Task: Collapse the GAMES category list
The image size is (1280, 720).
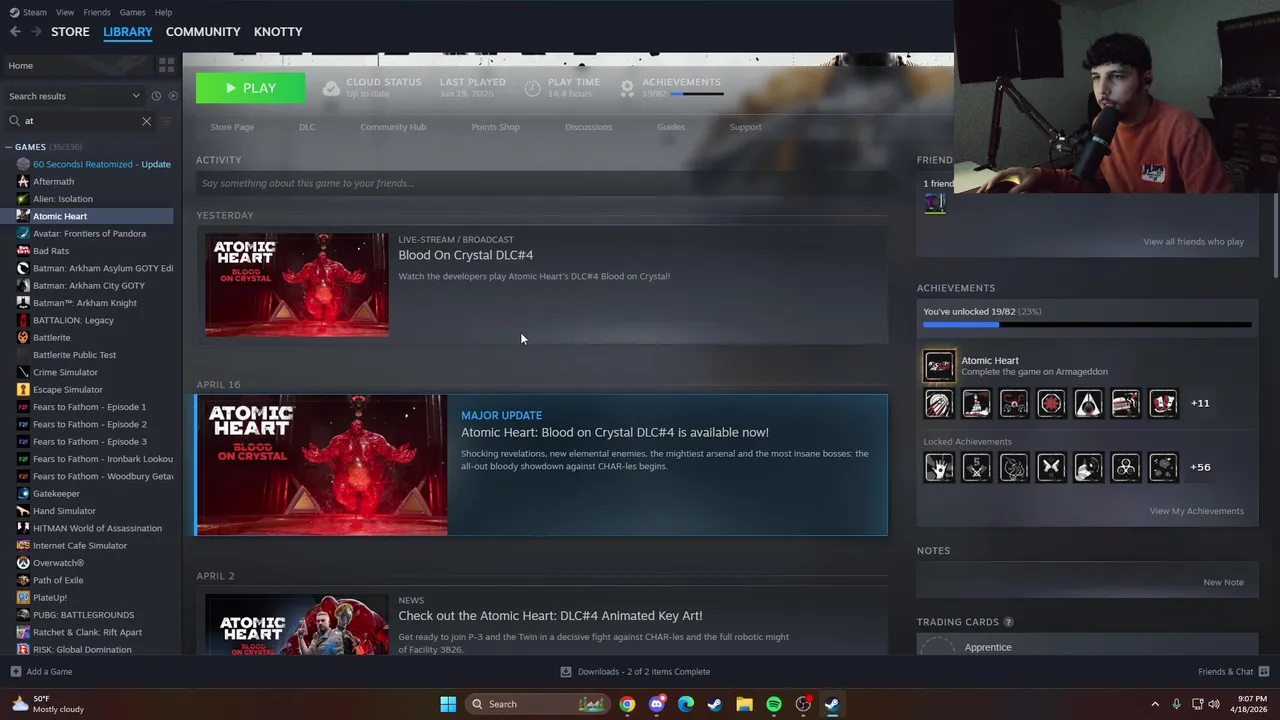Action: tap(9, 147)
